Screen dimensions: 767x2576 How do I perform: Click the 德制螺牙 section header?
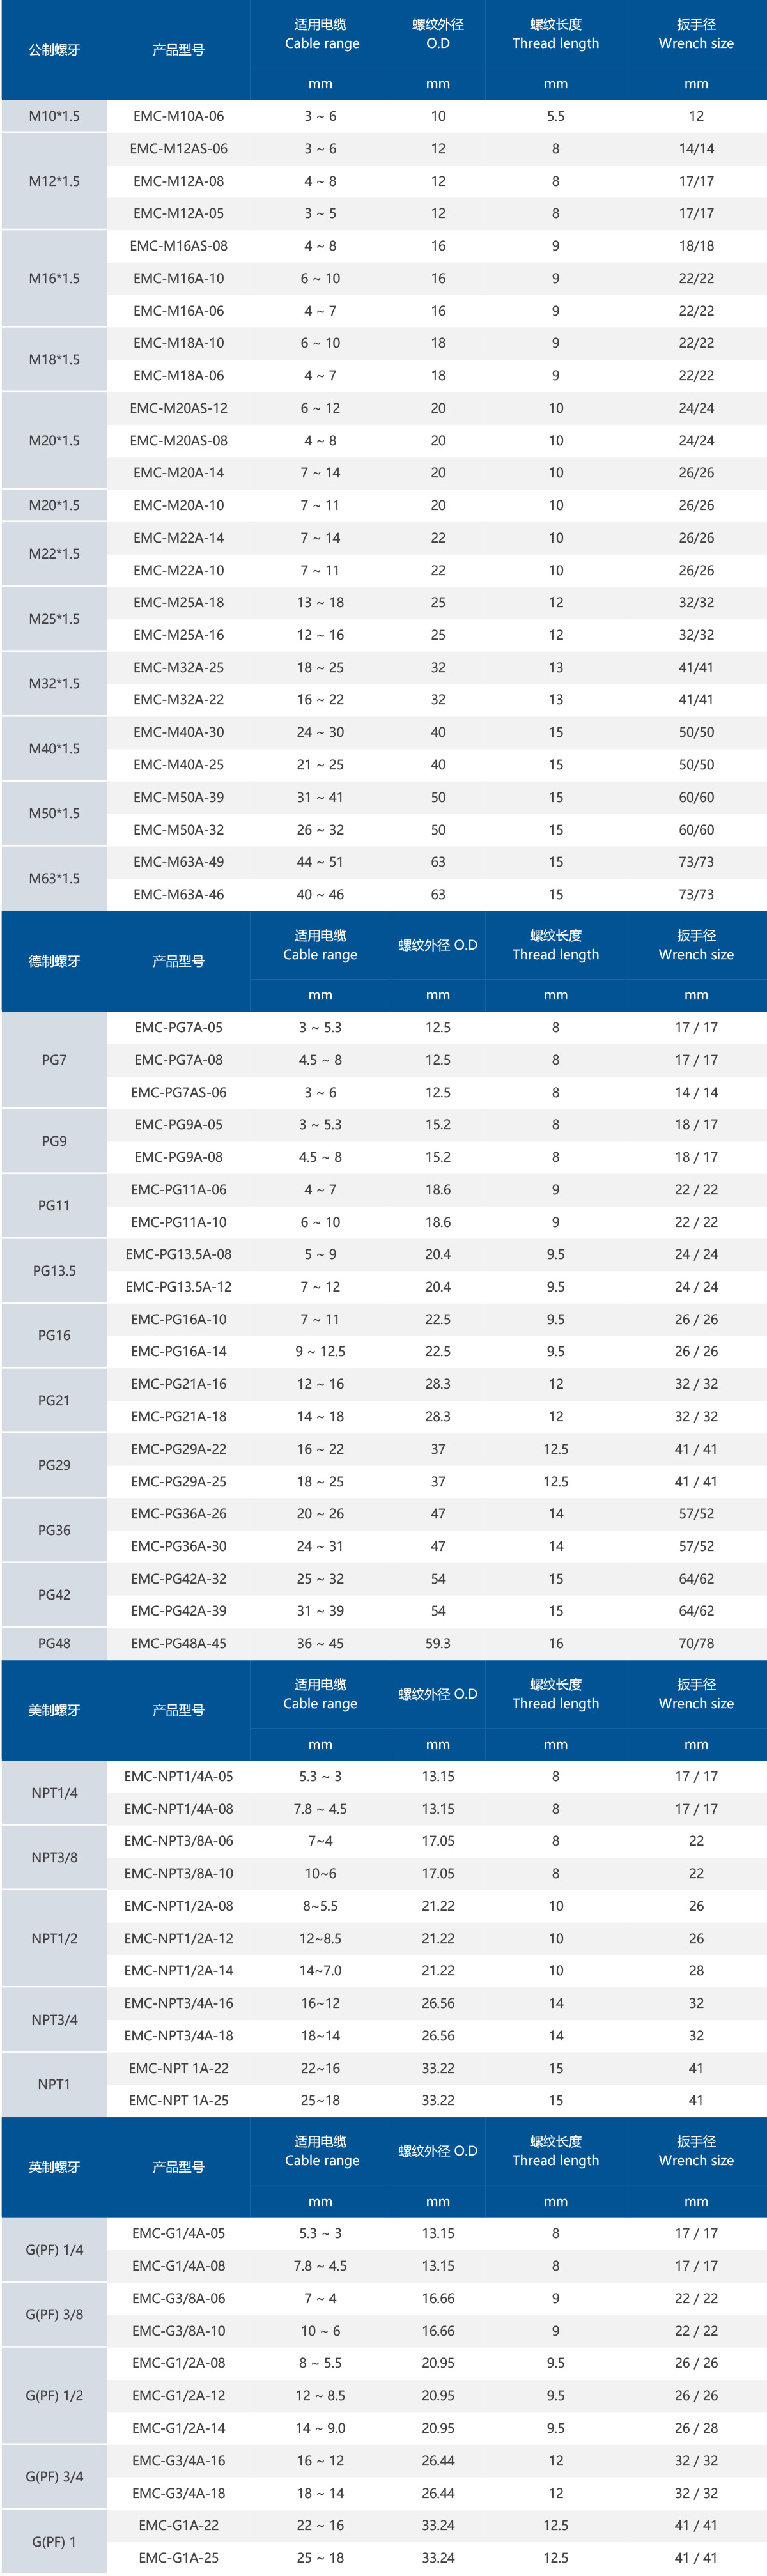54,961
